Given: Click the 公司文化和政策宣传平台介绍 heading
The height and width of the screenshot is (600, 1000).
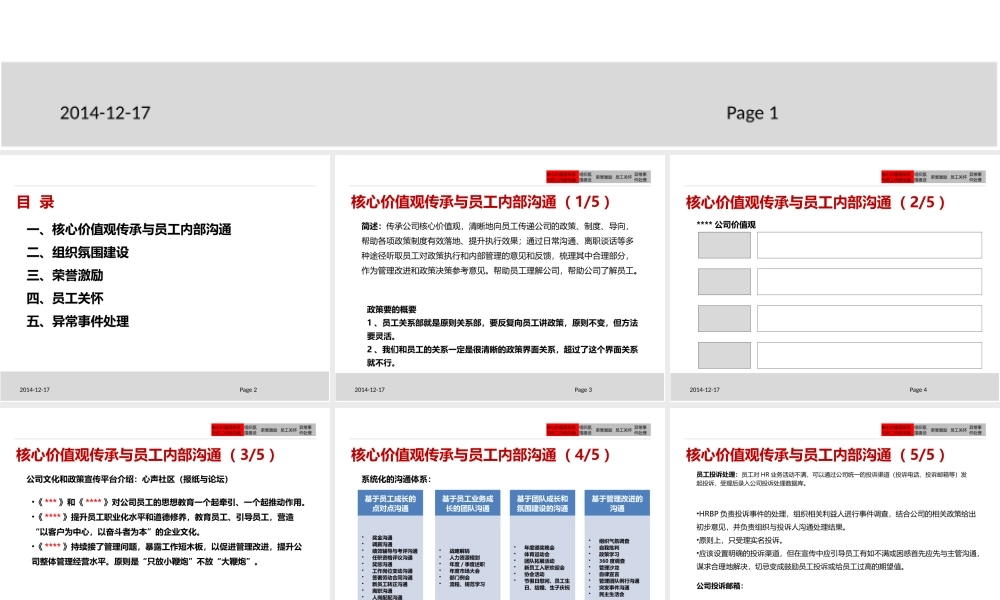Looking at the screenshot, I should pos(127,479).
